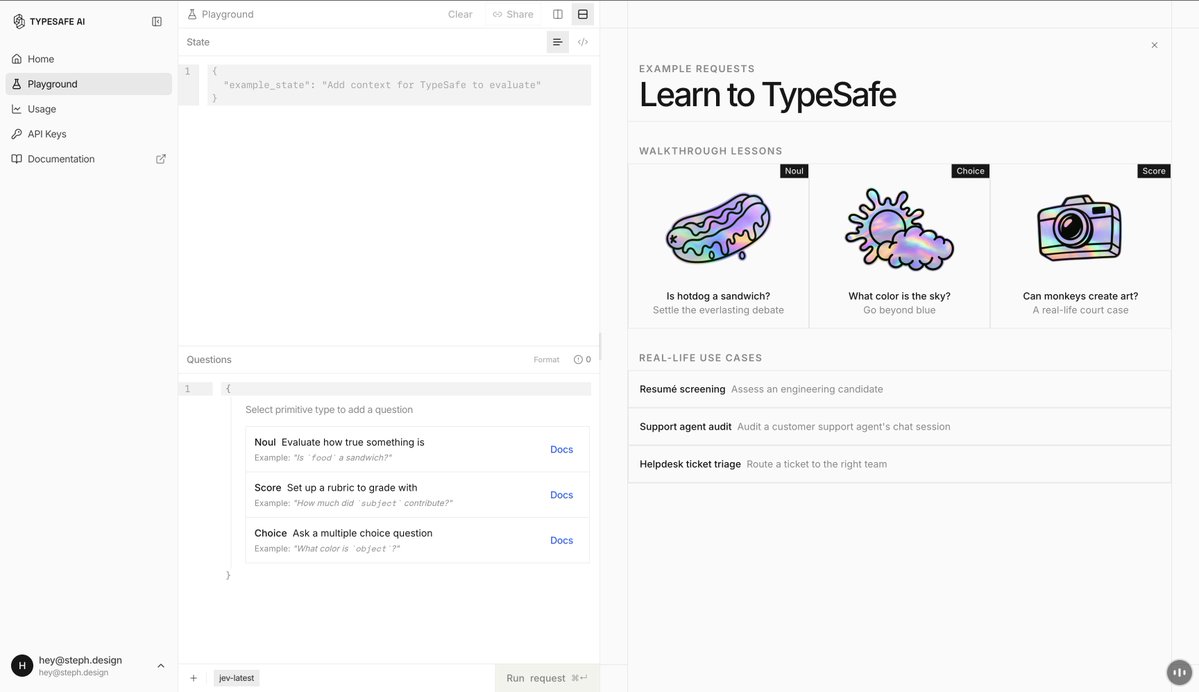Click the round widget icon at bottom right
The image size is (1199, 692).
tap(1179, 673)
